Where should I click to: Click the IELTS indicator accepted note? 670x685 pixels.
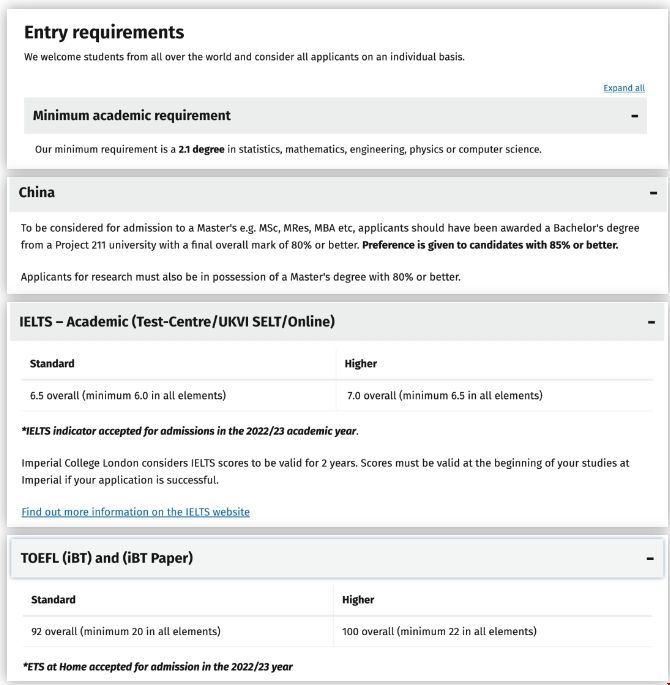click(x=189, y=431)
